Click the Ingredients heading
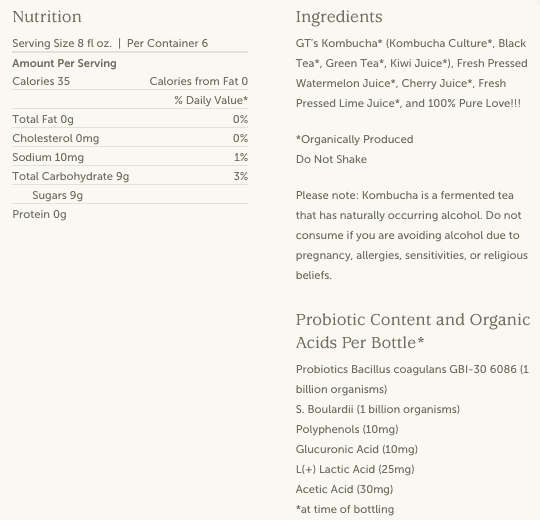 [x=339, y=17]
